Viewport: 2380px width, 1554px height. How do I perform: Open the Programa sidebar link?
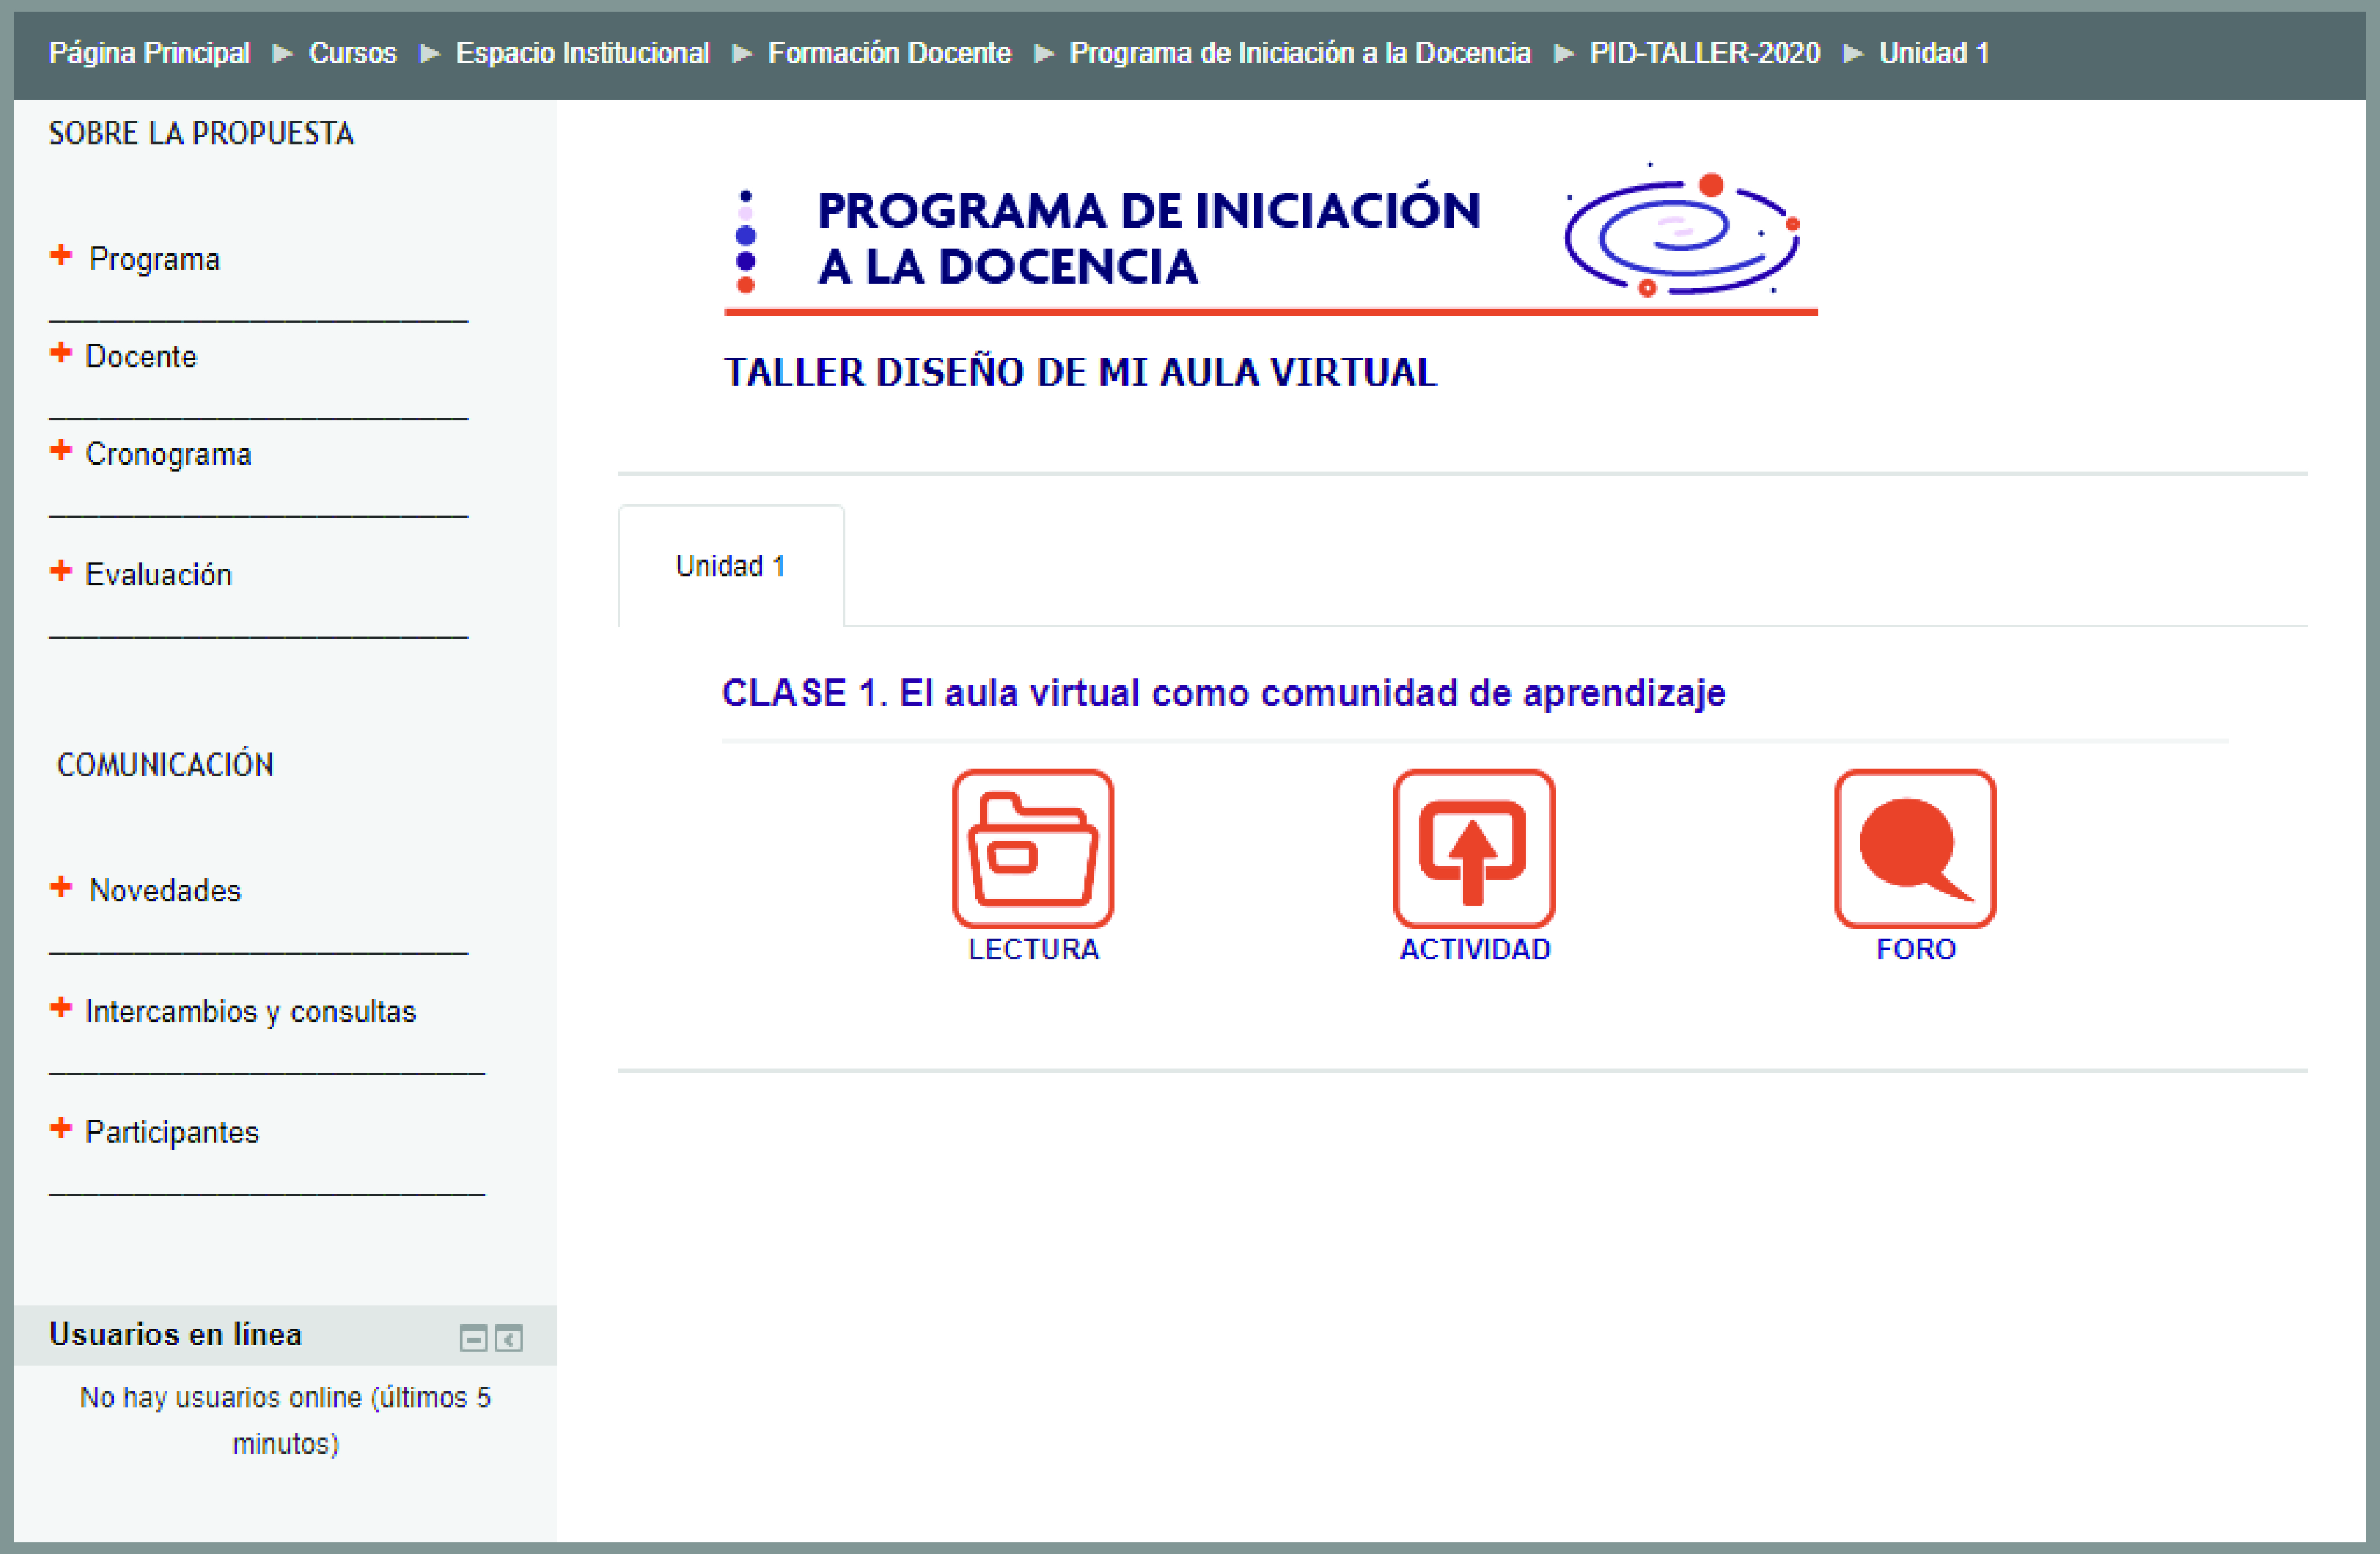154,259
